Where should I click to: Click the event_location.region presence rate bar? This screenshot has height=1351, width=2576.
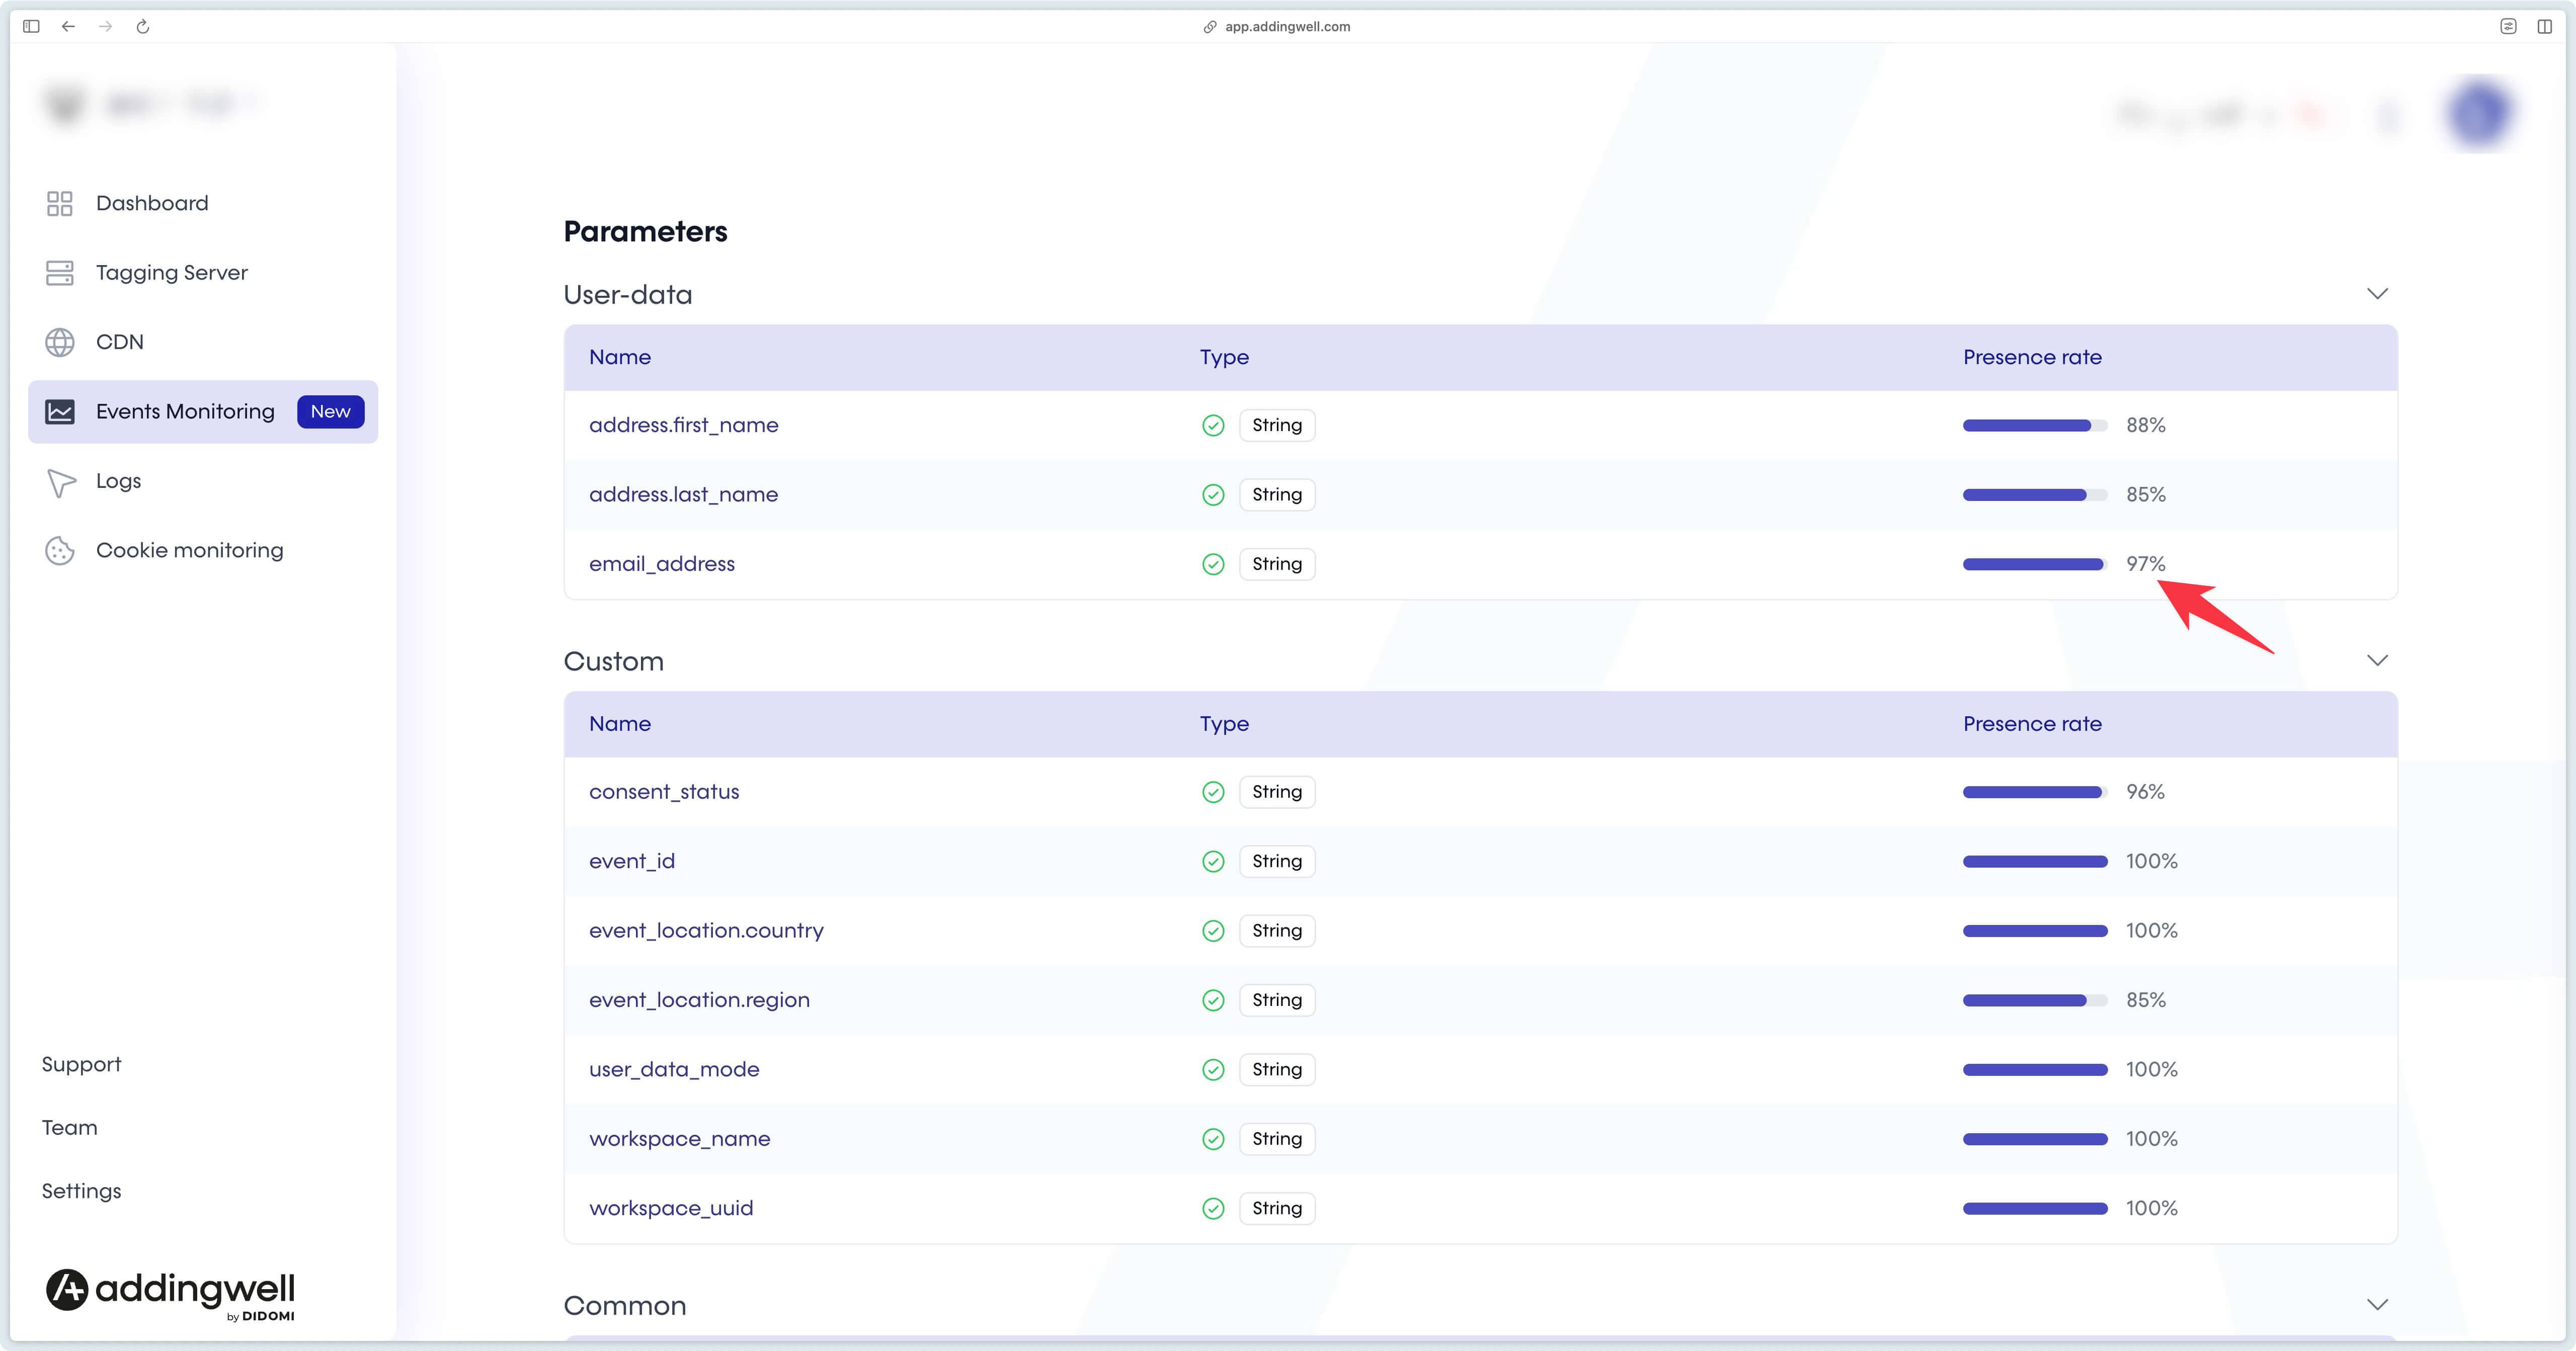(2035, 1001)
